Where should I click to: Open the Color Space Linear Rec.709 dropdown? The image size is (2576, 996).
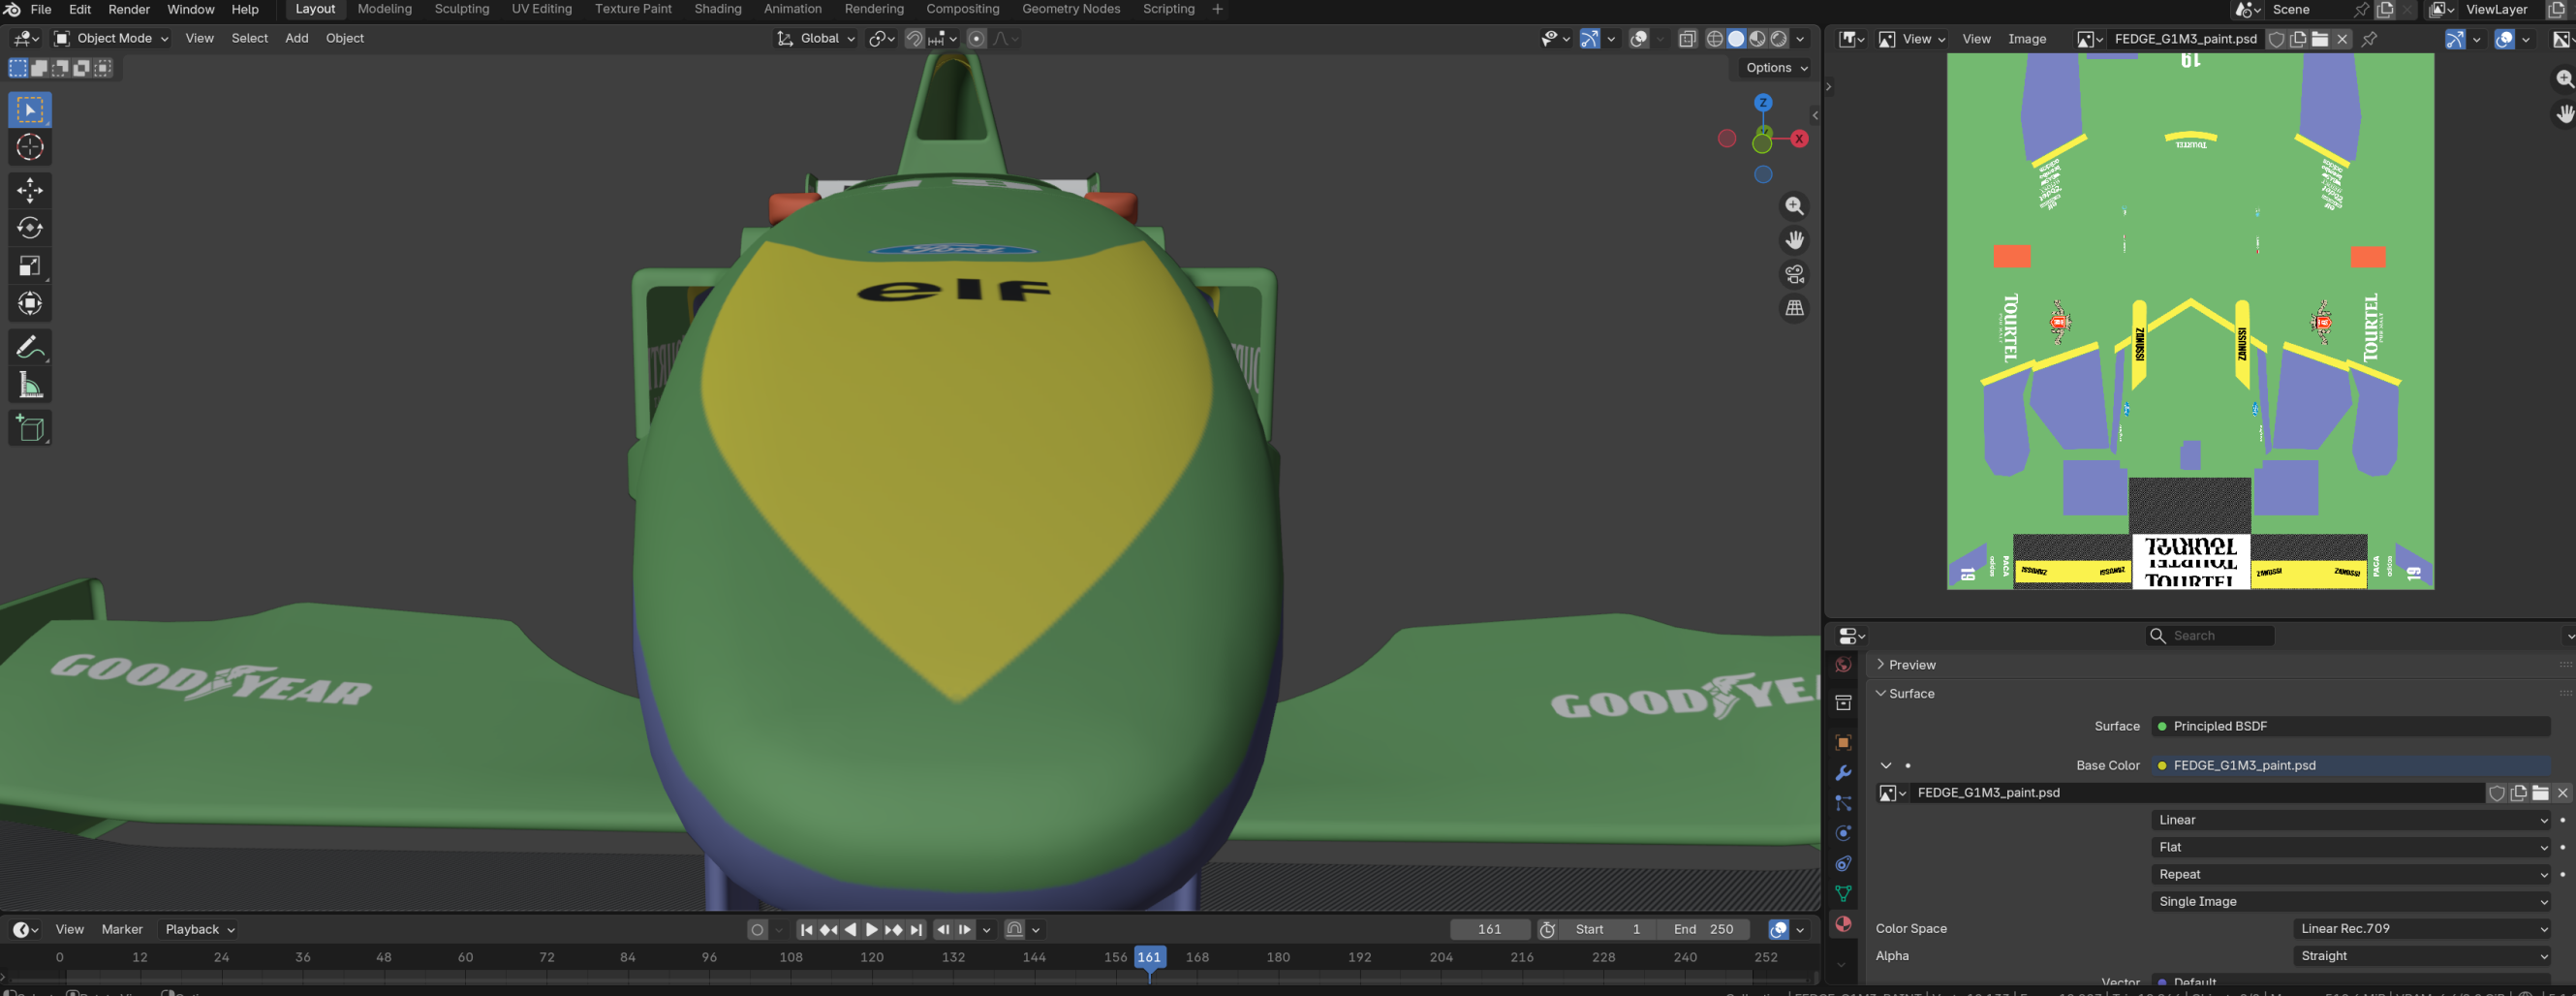point(2422,929)
